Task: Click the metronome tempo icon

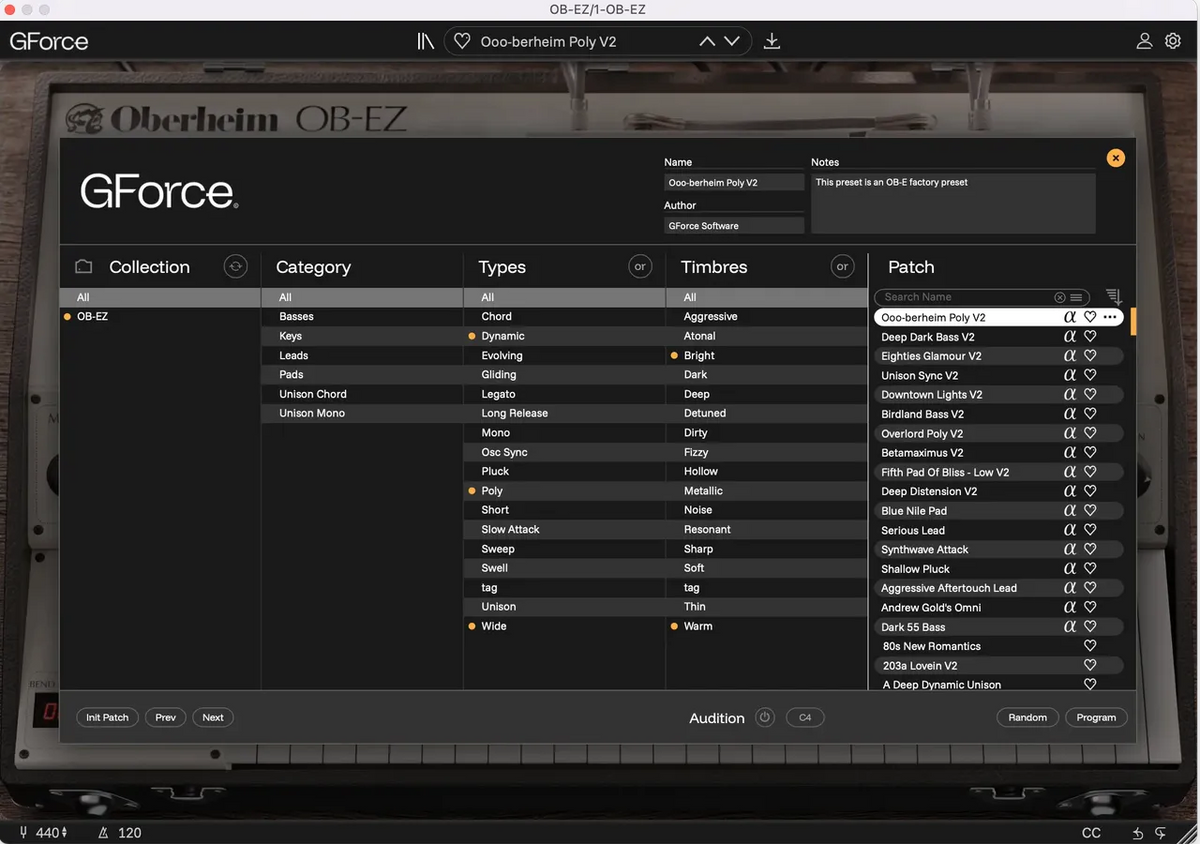Action: coord(104,832)
